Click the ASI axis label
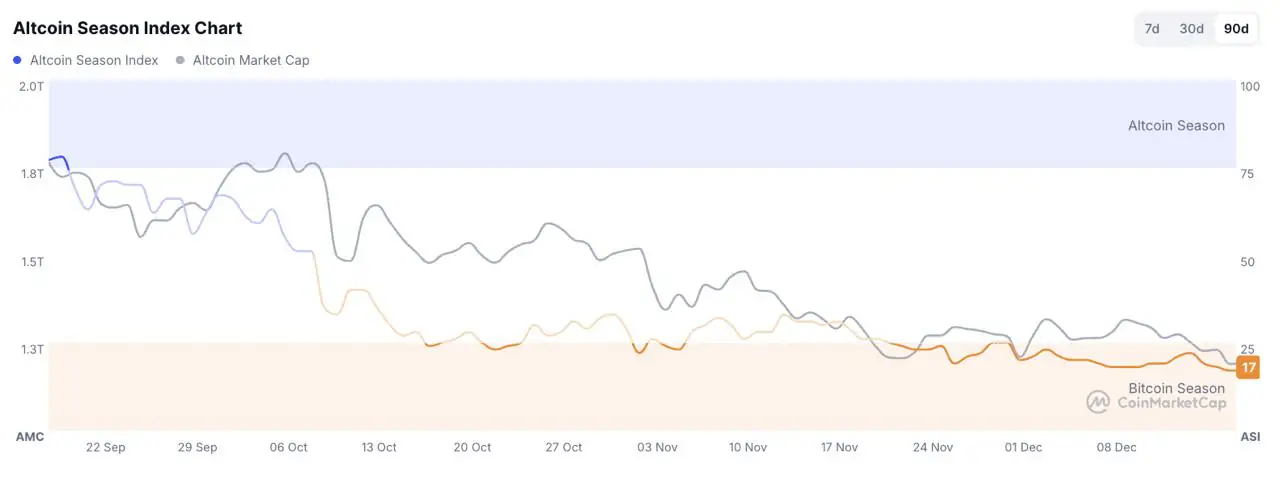 (1250, 437)
